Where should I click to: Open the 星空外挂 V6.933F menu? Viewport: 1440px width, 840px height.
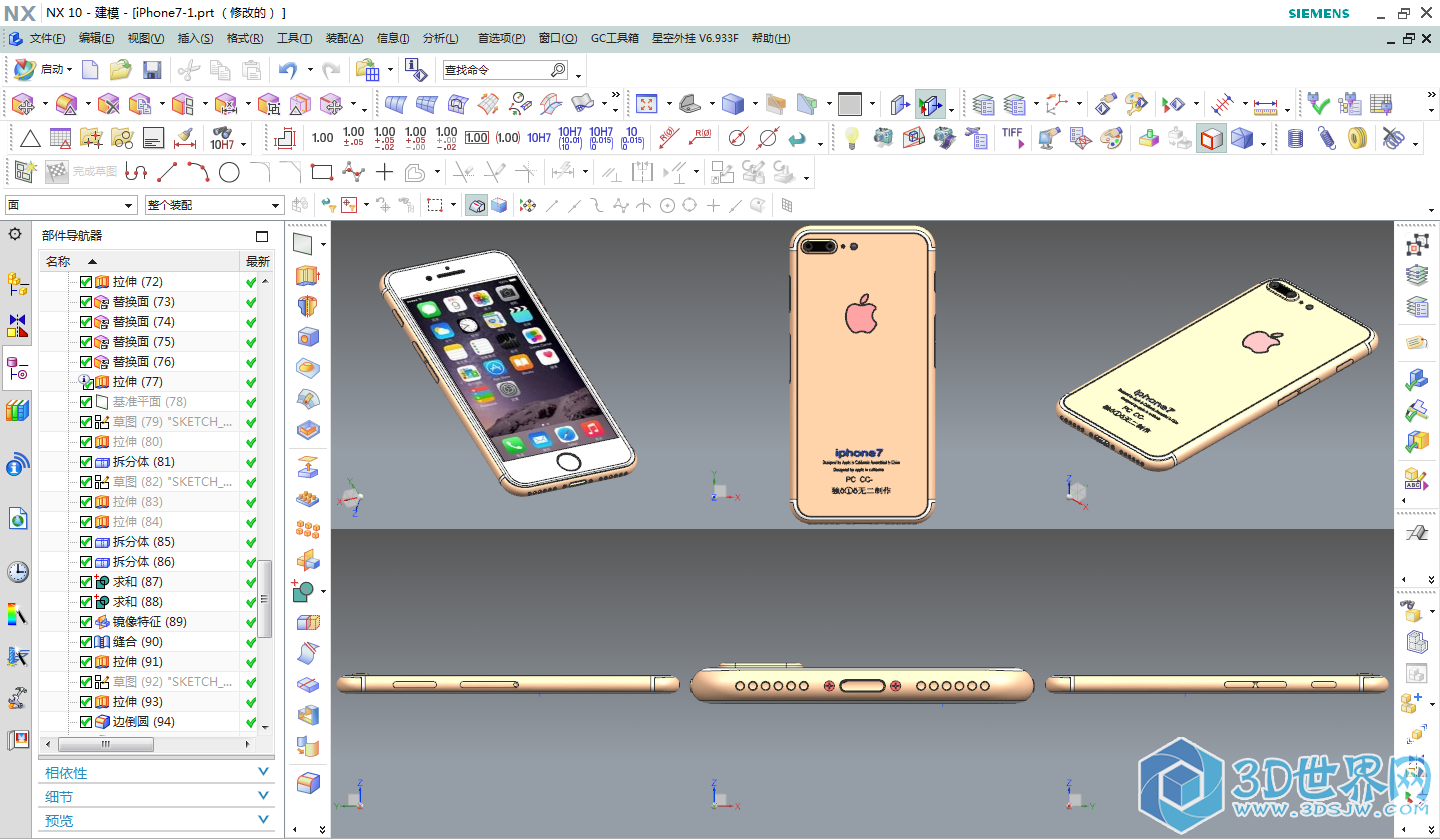point(695,38)
